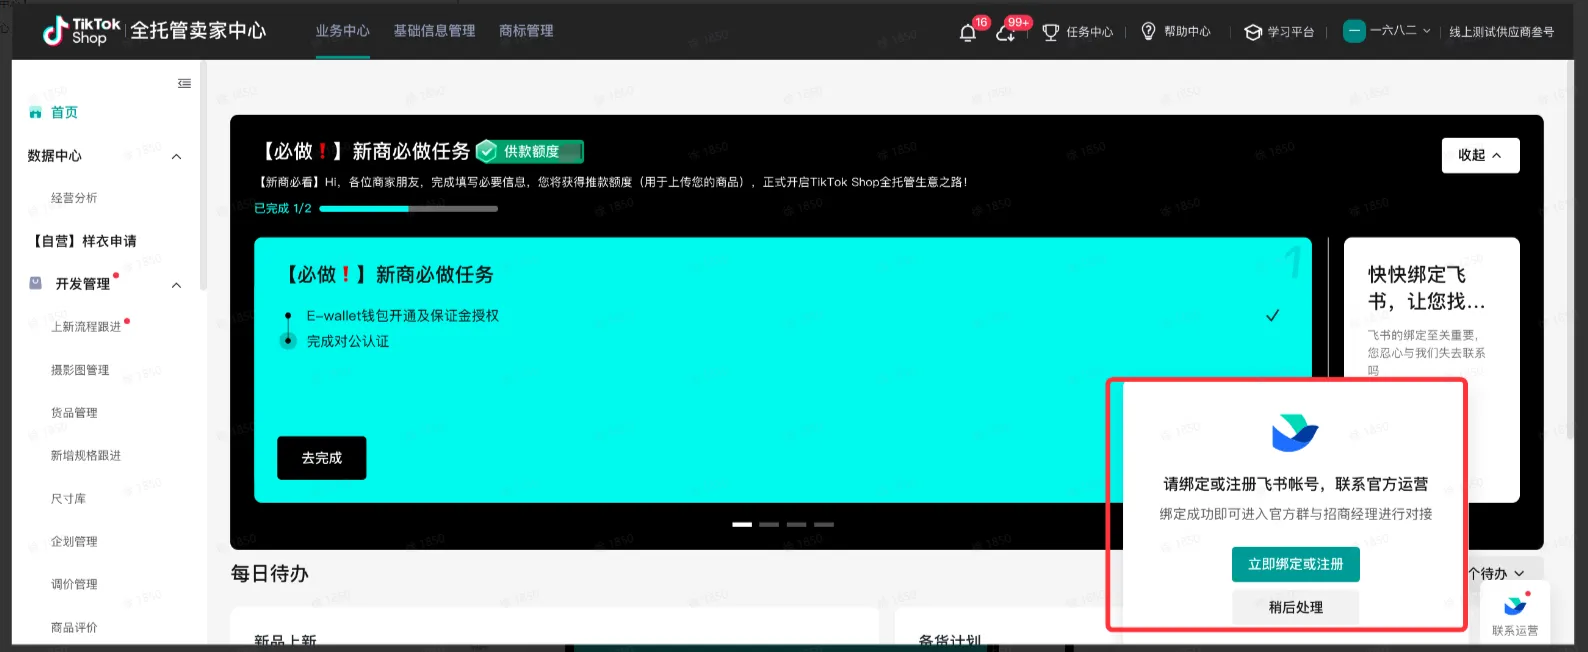The height and width of the screenshot is (652, 1588).
Task: Open 新增规格跟进 in the sidebar
Action: (x=86, y=456)
